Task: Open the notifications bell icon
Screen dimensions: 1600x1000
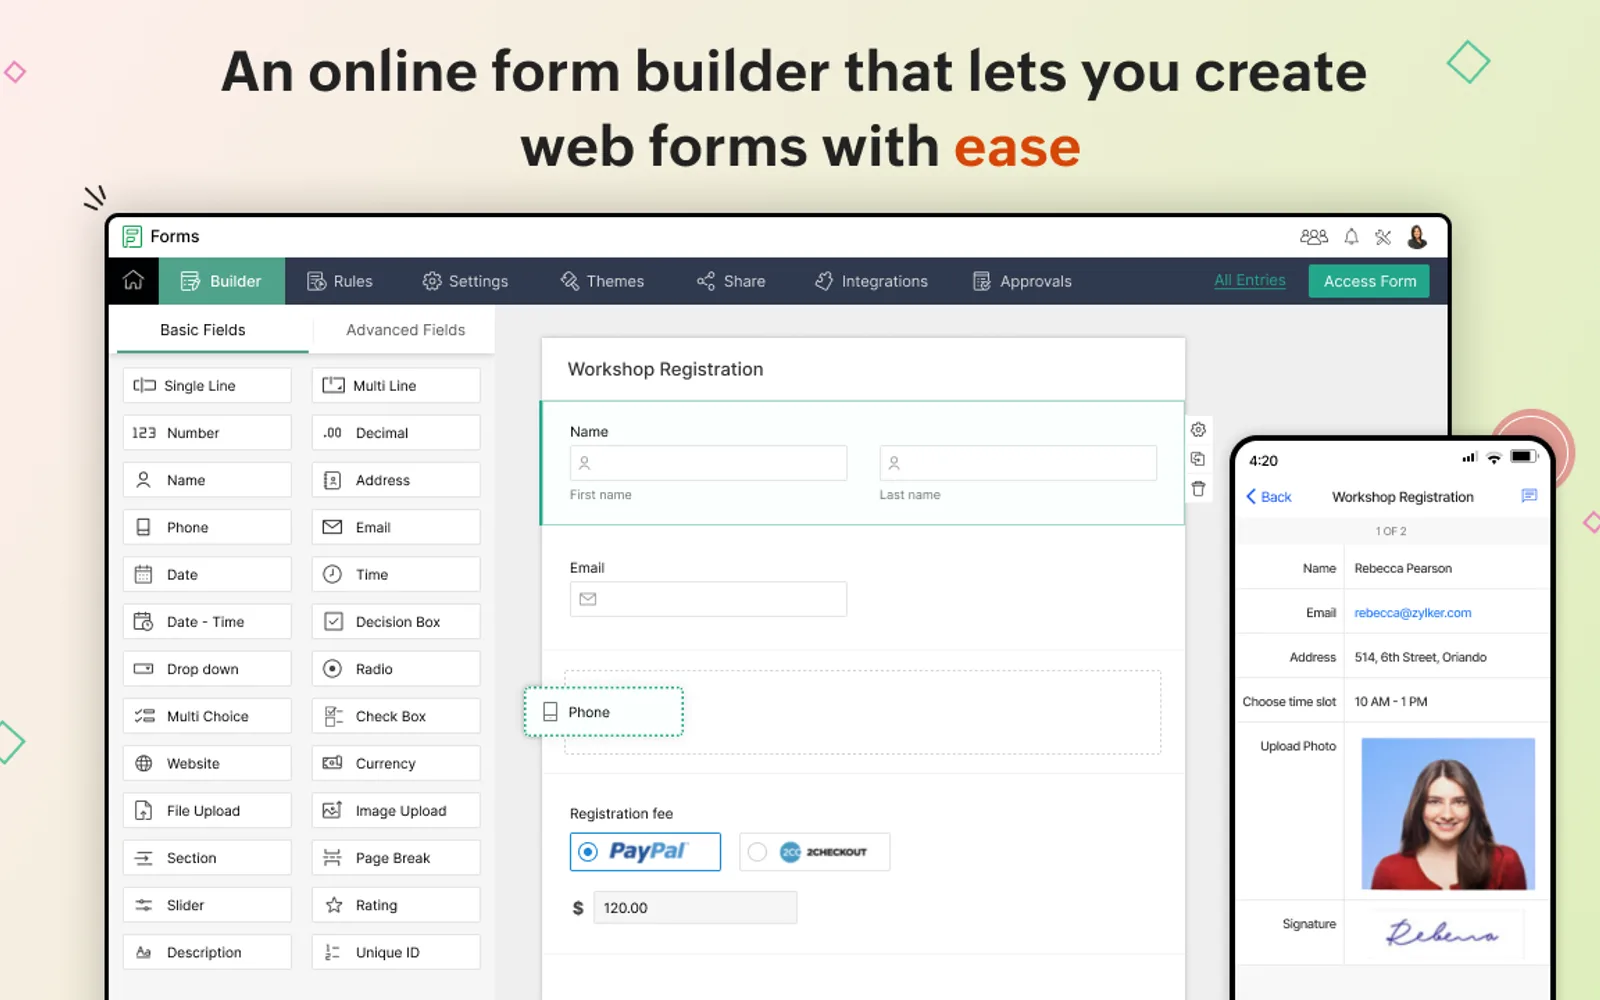Action: click(1351, 237)
